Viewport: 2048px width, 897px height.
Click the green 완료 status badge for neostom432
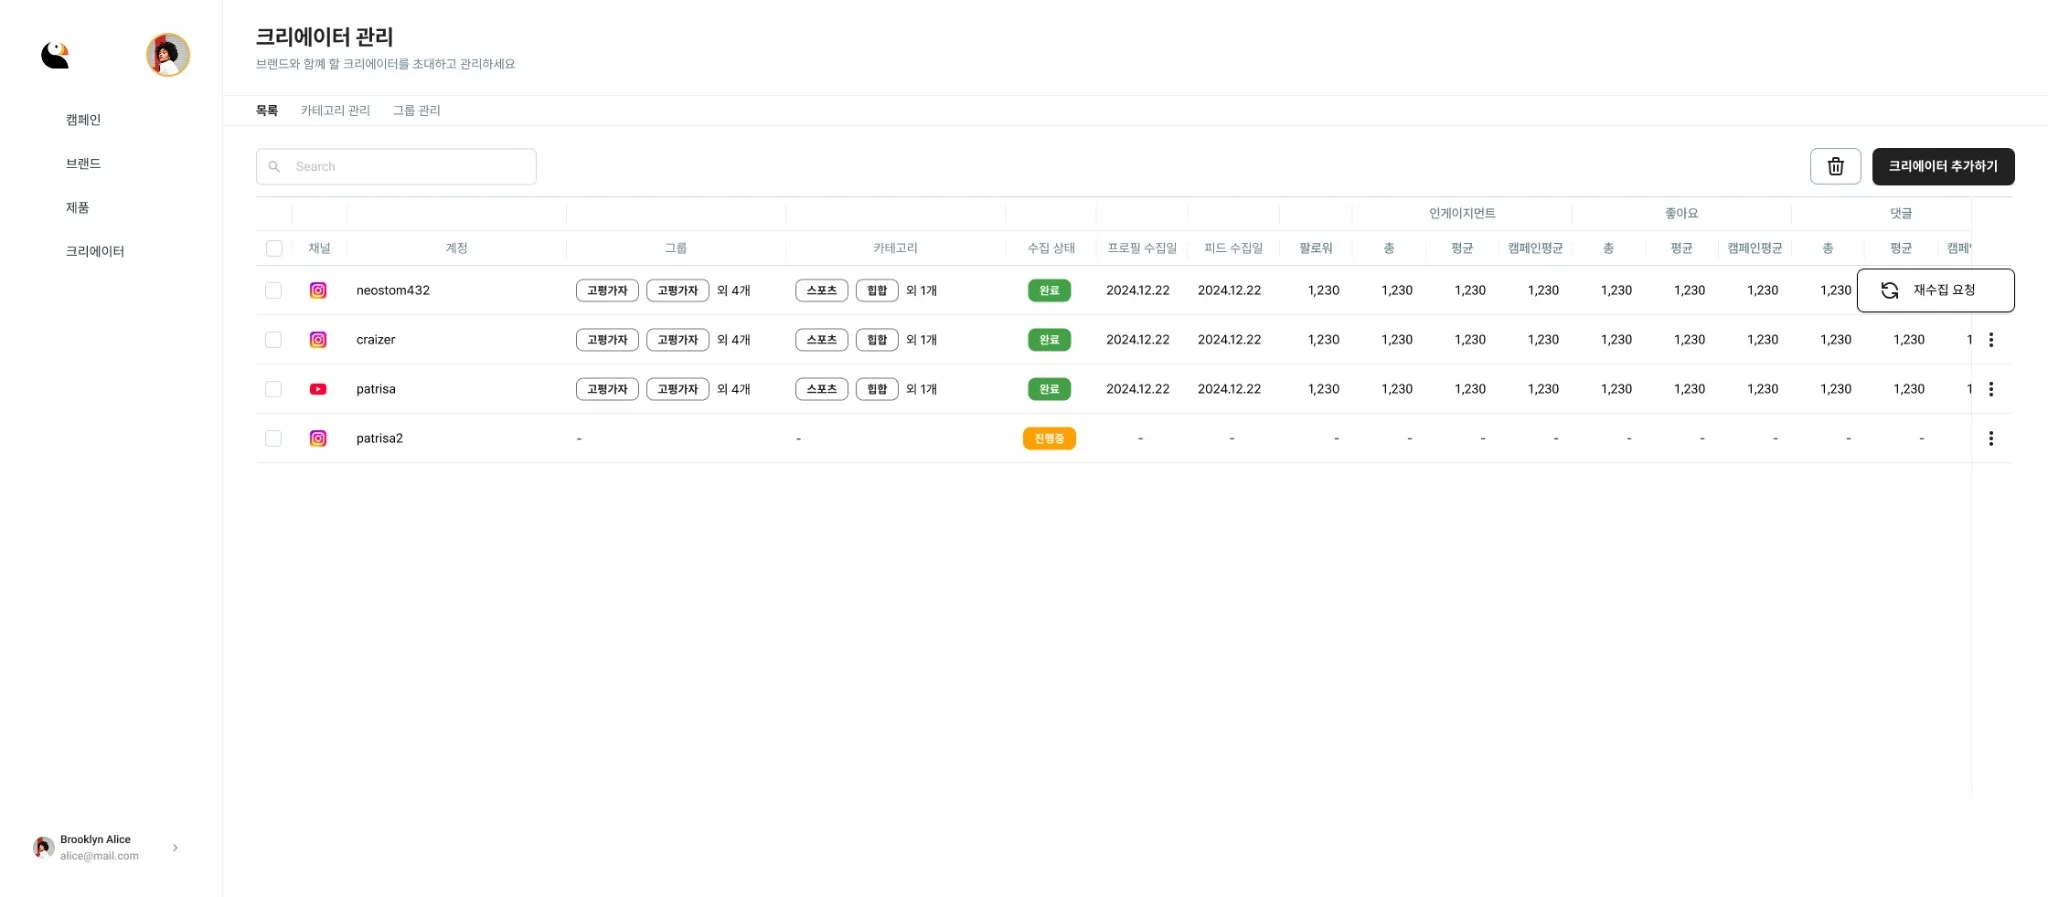pos(1049,290)
